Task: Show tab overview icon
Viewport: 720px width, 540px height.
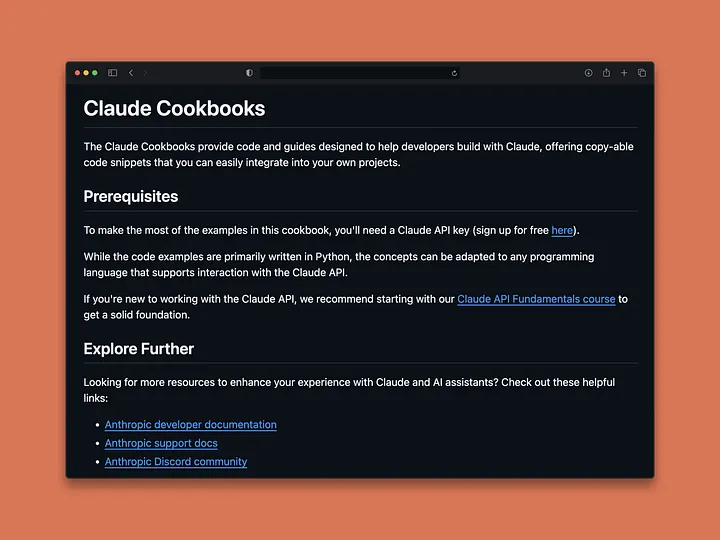Action: click(x=642, y=73)
